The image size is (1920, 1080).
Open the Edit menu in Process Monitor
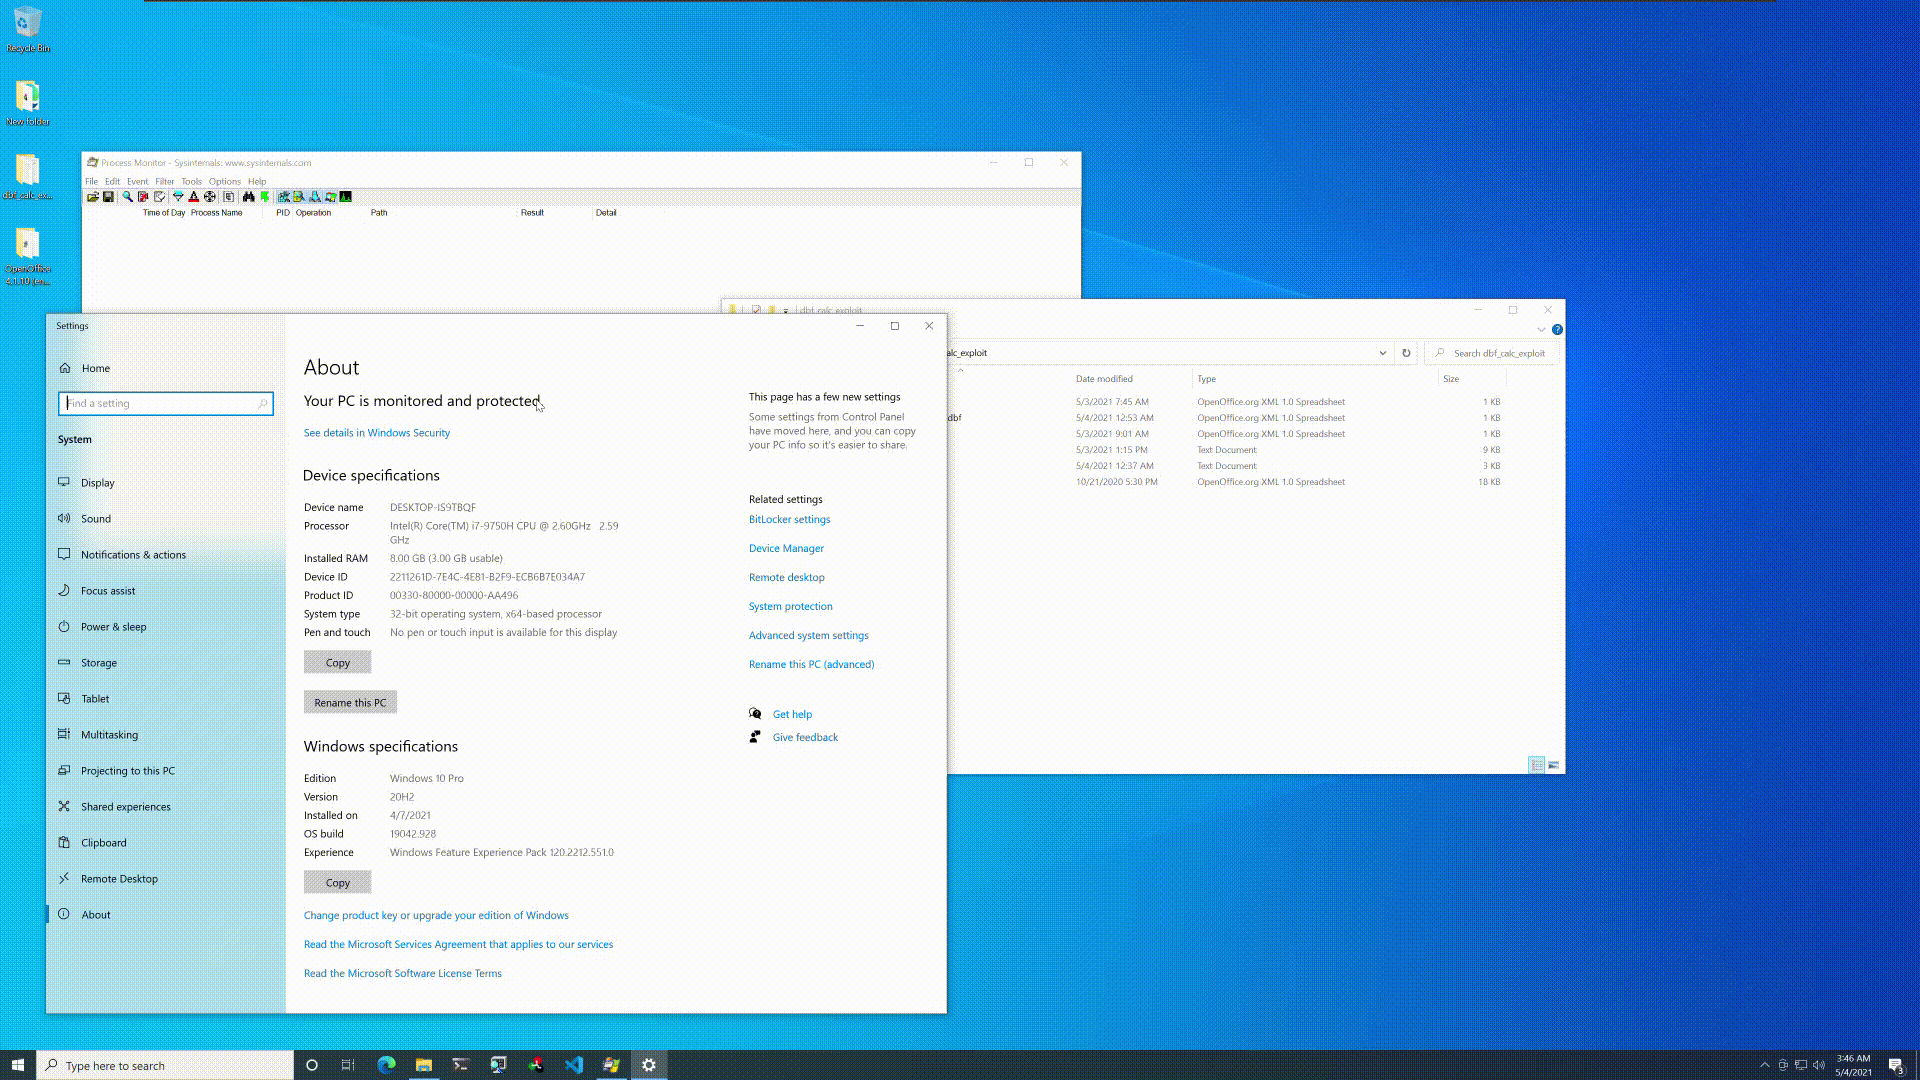pyautogui.click(x=112, y=181)
